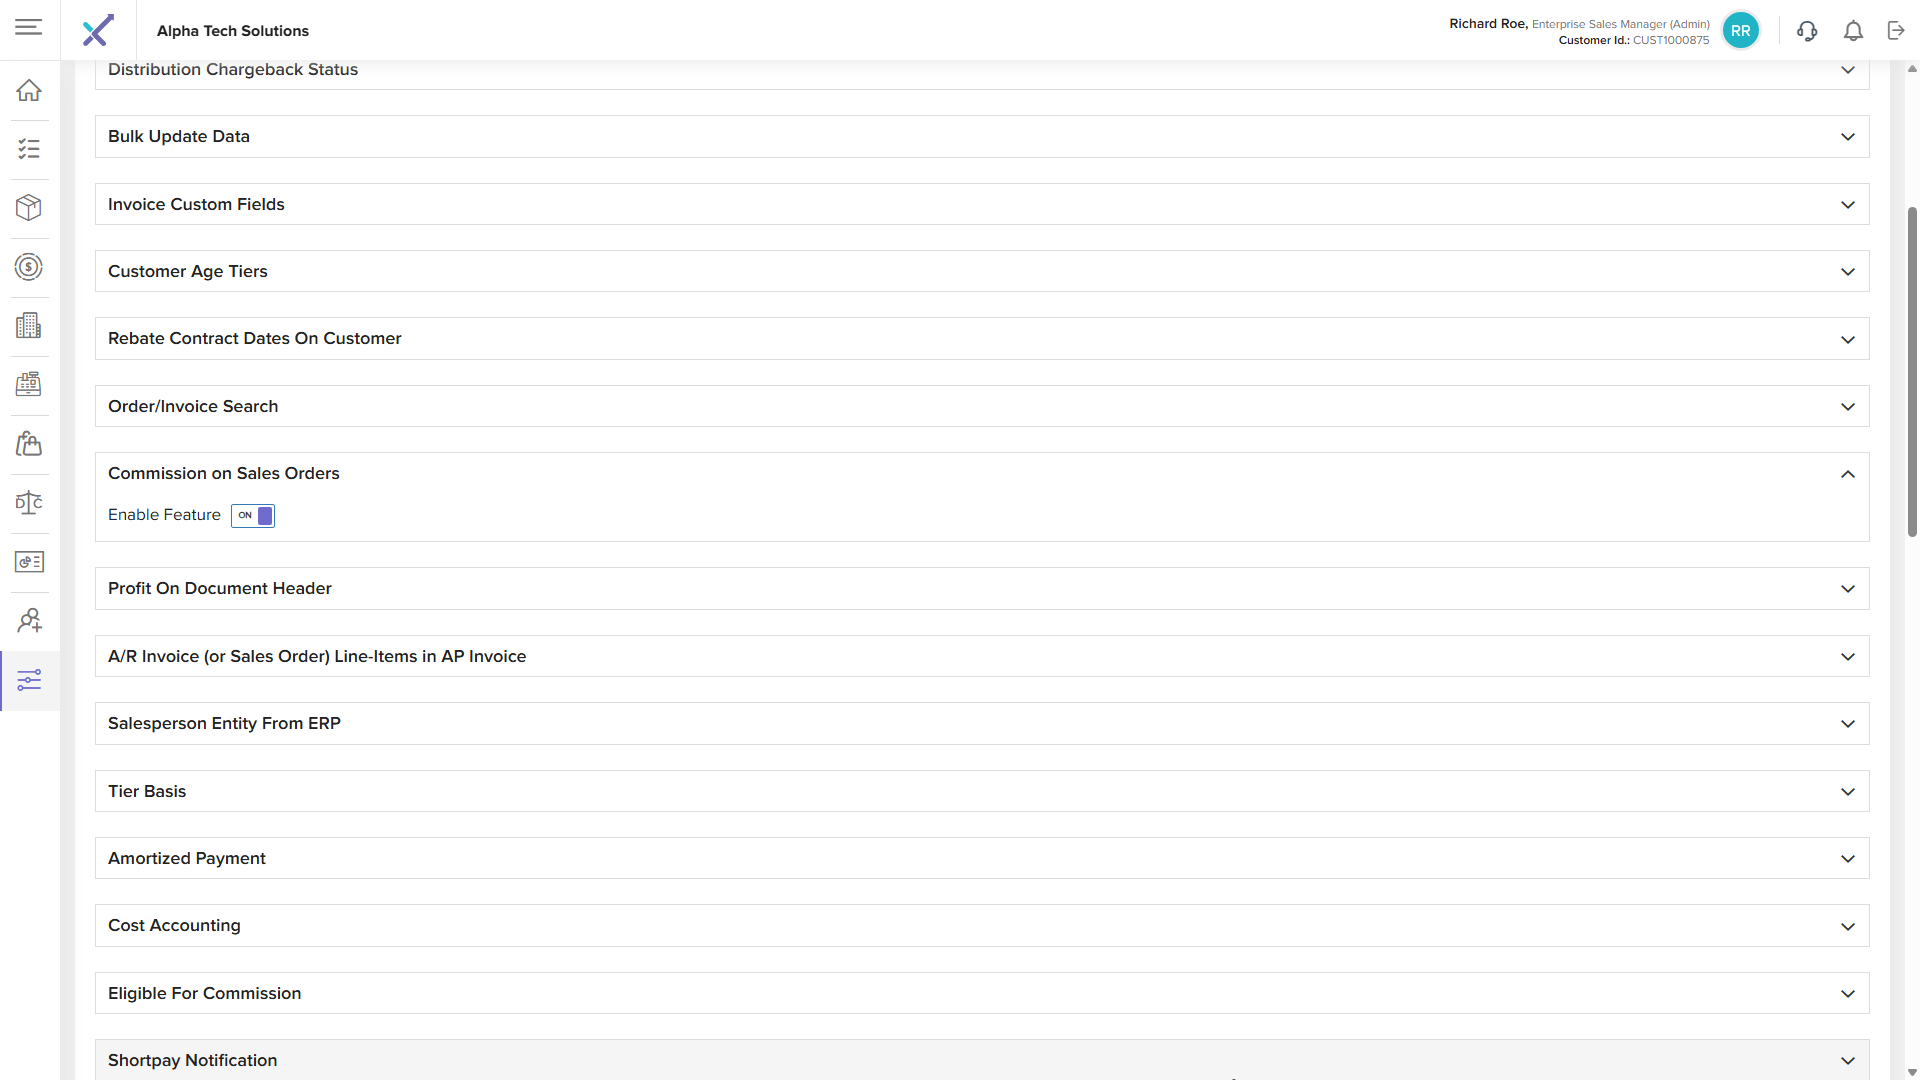Click the logout icon in header

coord(1896,31)
